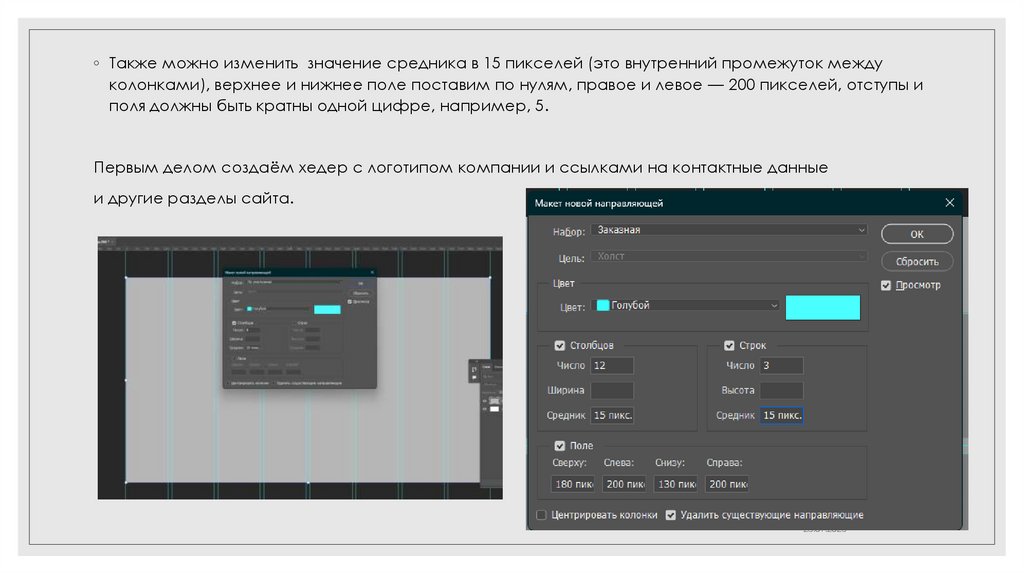1024x574 pixels.
Task: Click the 'Сбросить' reset button
Action: pos(916,261)
